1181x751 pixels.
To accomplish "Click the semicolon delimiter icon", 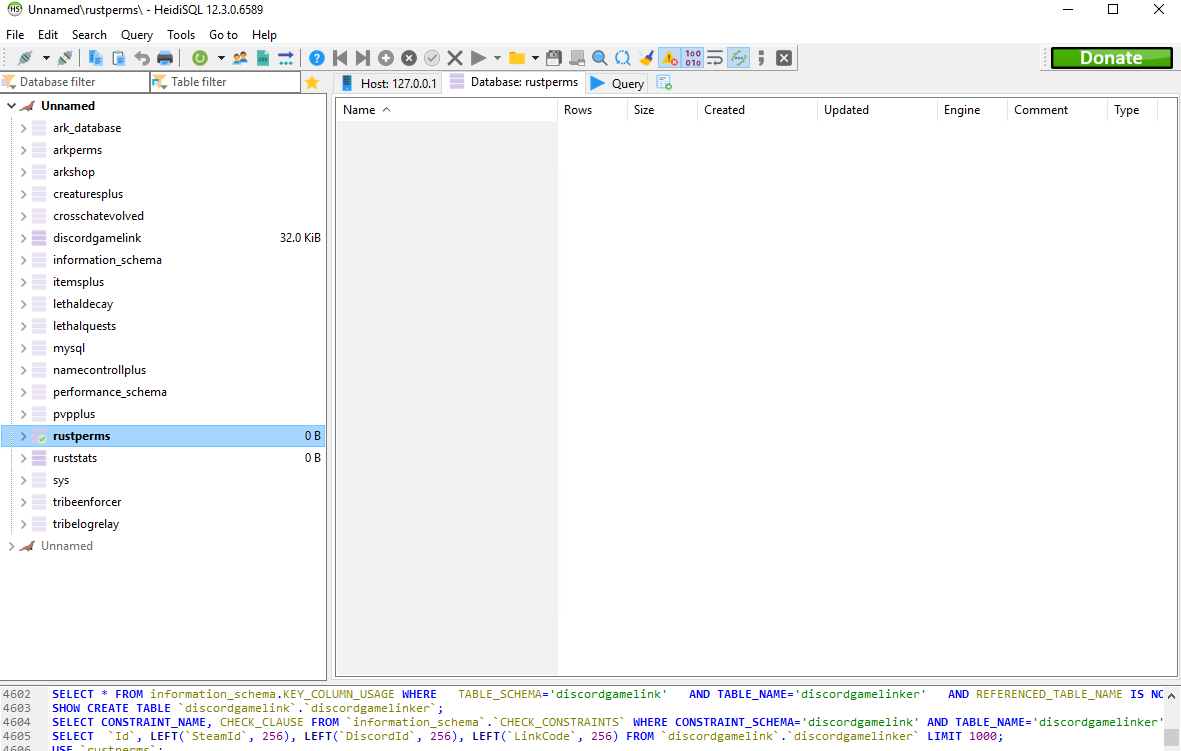I will tap(761, 58).
